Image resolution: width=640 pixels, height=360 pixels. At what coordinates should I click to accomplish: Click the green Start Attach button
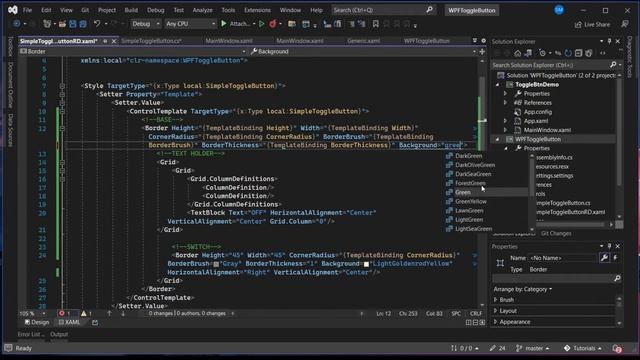tap(236, 24)
